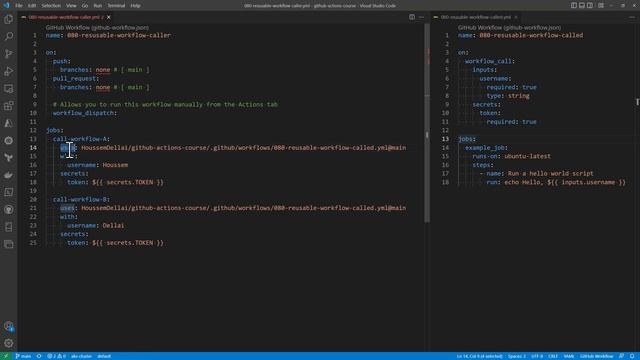The image size is (640, 360).
Task: Change the UTF-8 encoding in status bar
Action: click(537, 356)
